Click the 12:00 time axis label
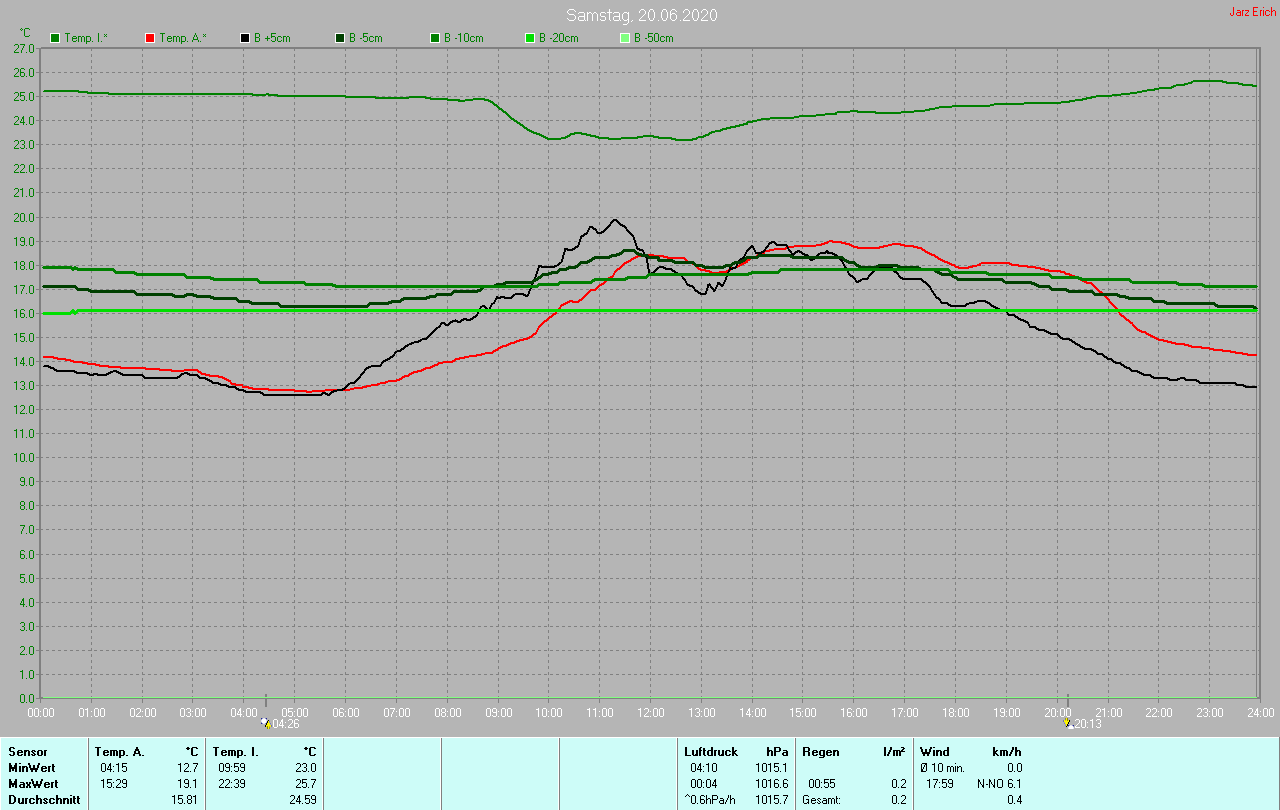 (651, 713)
